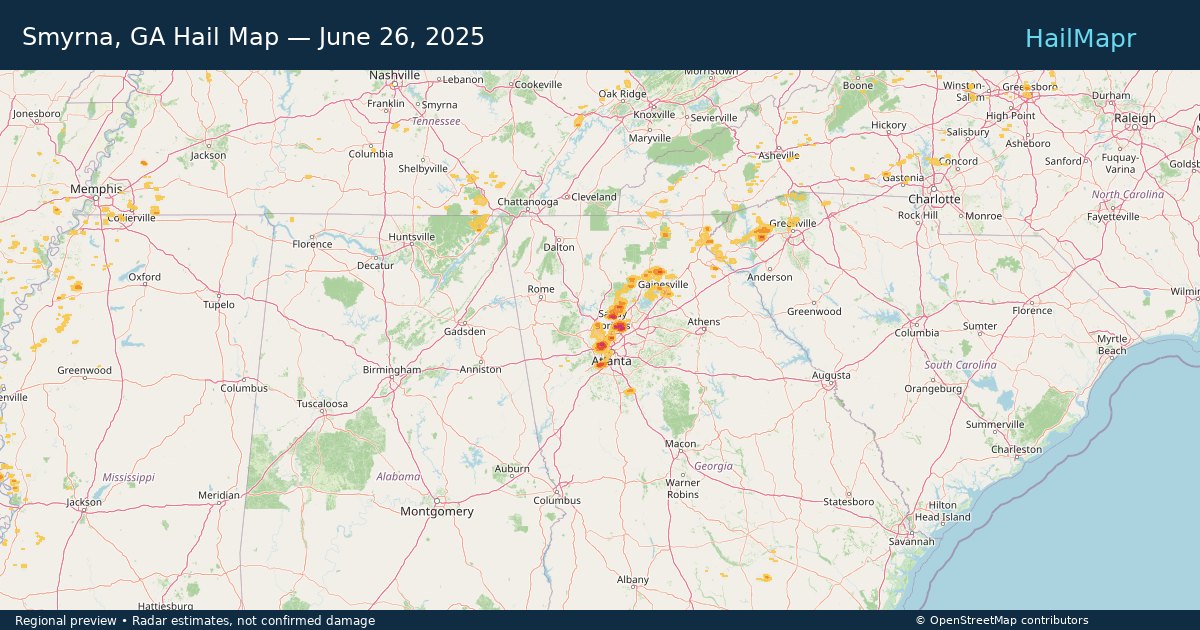Image resolution: width=1200 pixels, height=630 pixels.
Task: Click the Alabama state name label
Action: (x=399, y=477)
